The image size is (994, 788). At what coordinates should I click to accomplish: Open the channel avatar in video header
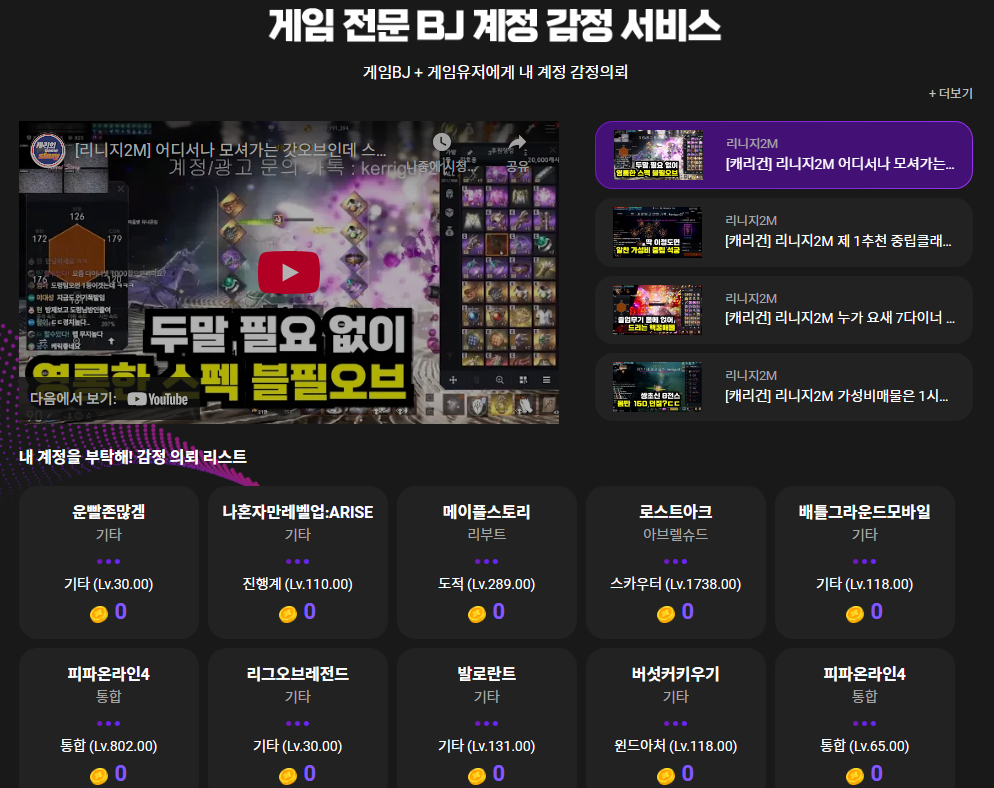pos(48,150)
